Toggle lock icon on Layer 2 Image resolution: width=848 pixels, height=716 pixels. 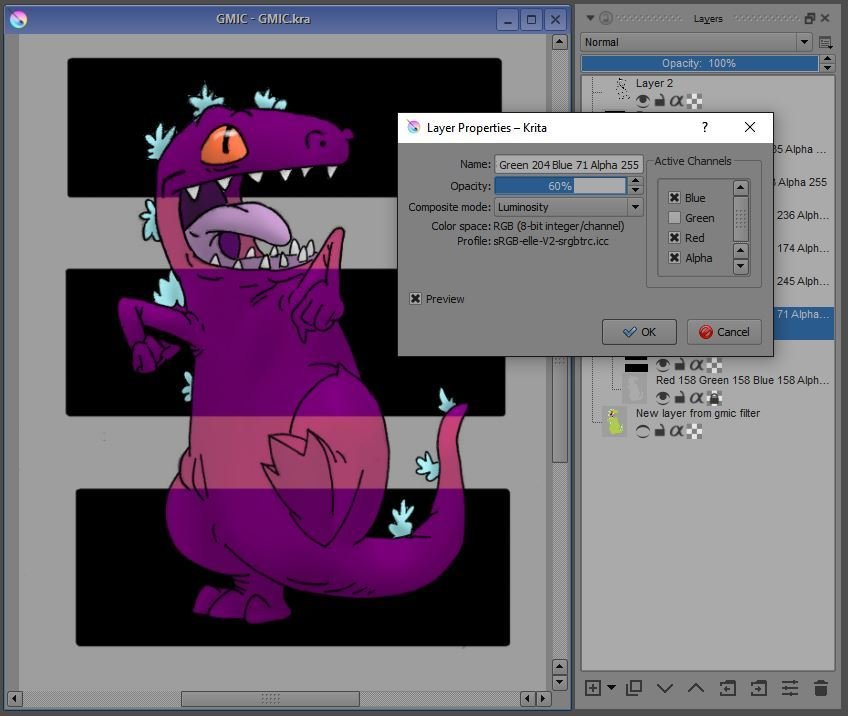(x=660, y=101)
